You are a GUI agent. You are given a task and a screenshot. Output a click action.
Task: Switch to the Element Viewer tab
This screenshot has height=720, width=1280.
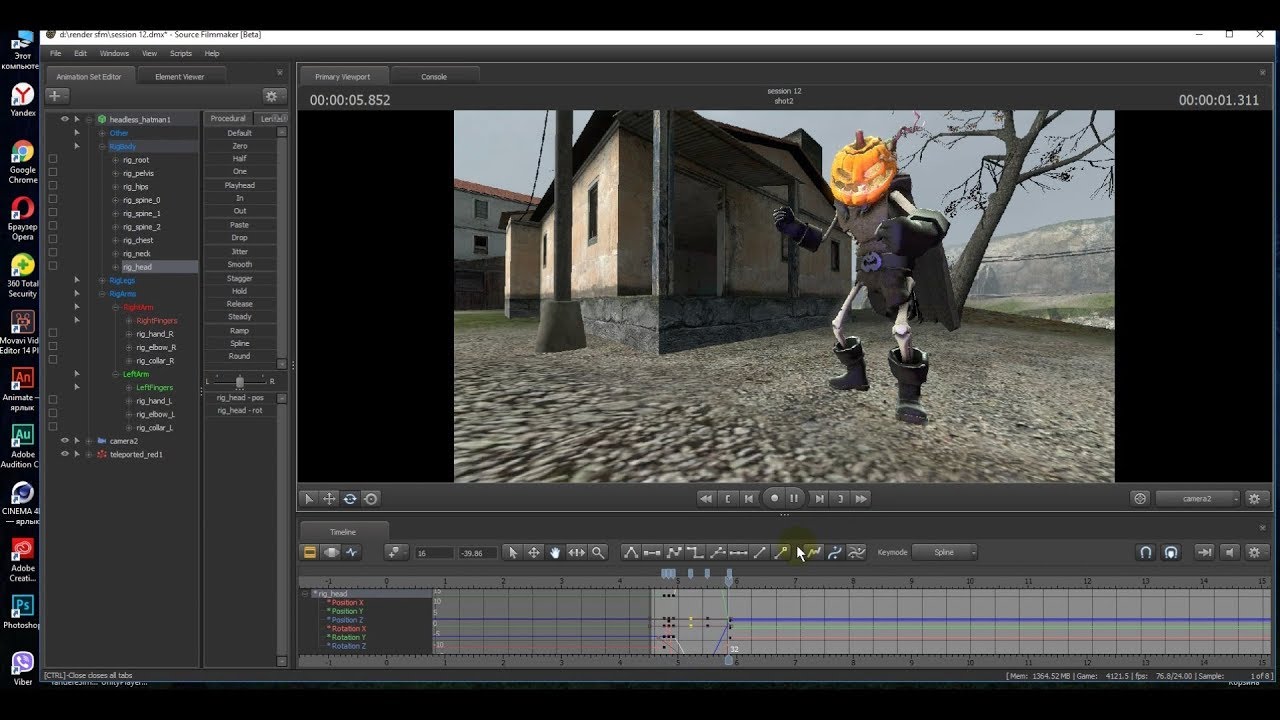click(179, 76)
